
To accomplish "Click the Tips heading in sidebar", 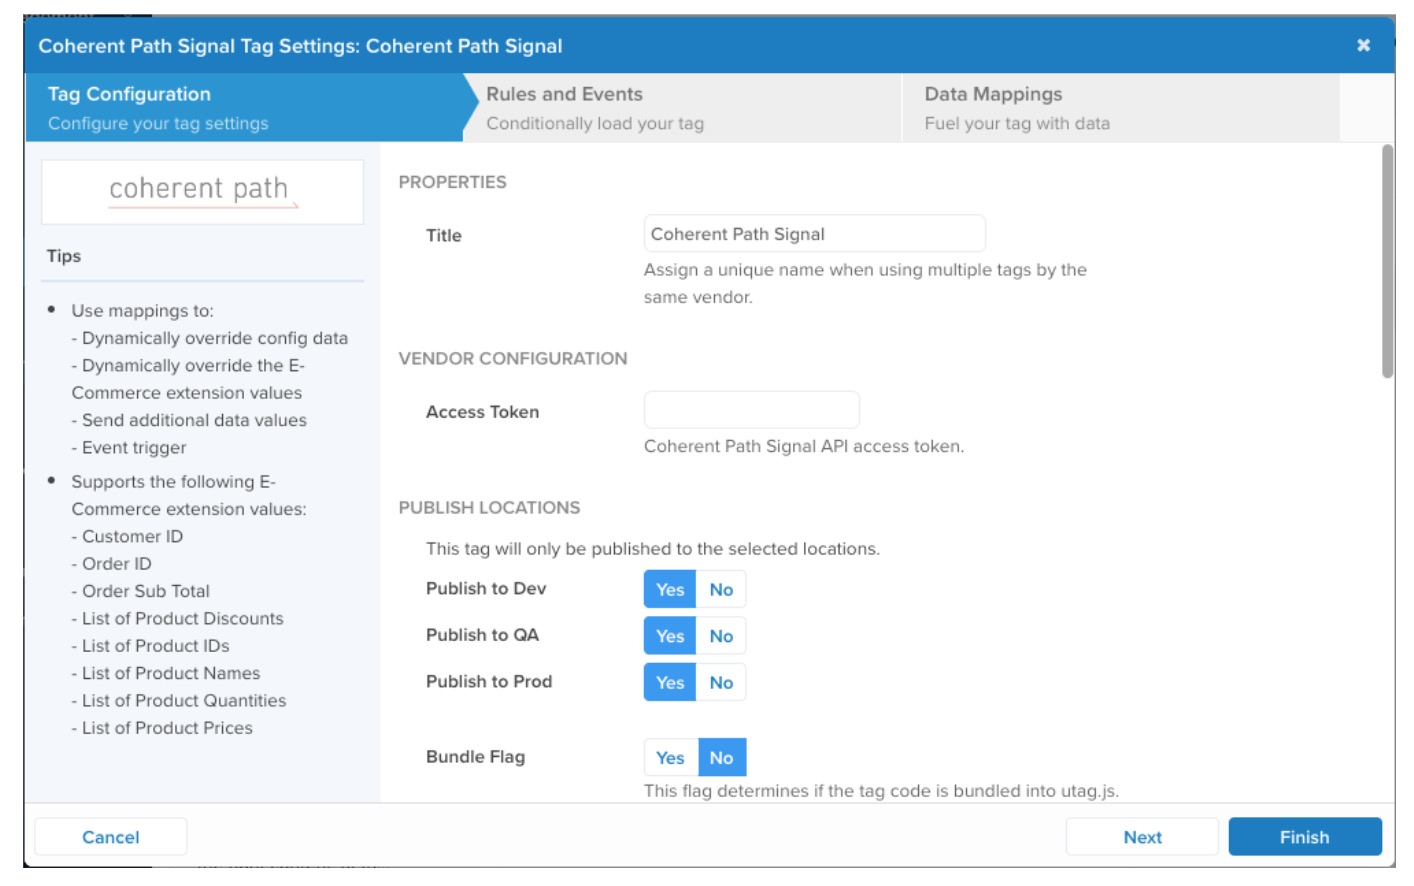I will pyautogui.click(x=64, y=256).
